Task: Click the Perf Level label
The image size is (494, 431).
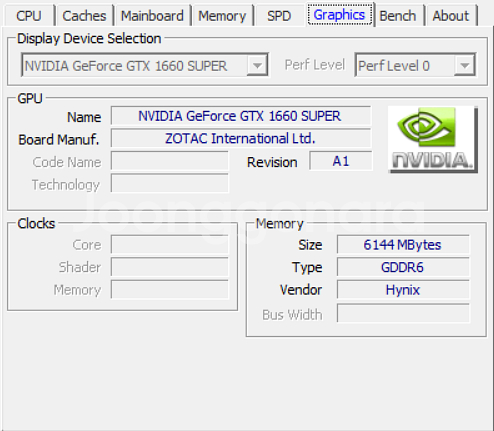Action: tap(314, 65)
